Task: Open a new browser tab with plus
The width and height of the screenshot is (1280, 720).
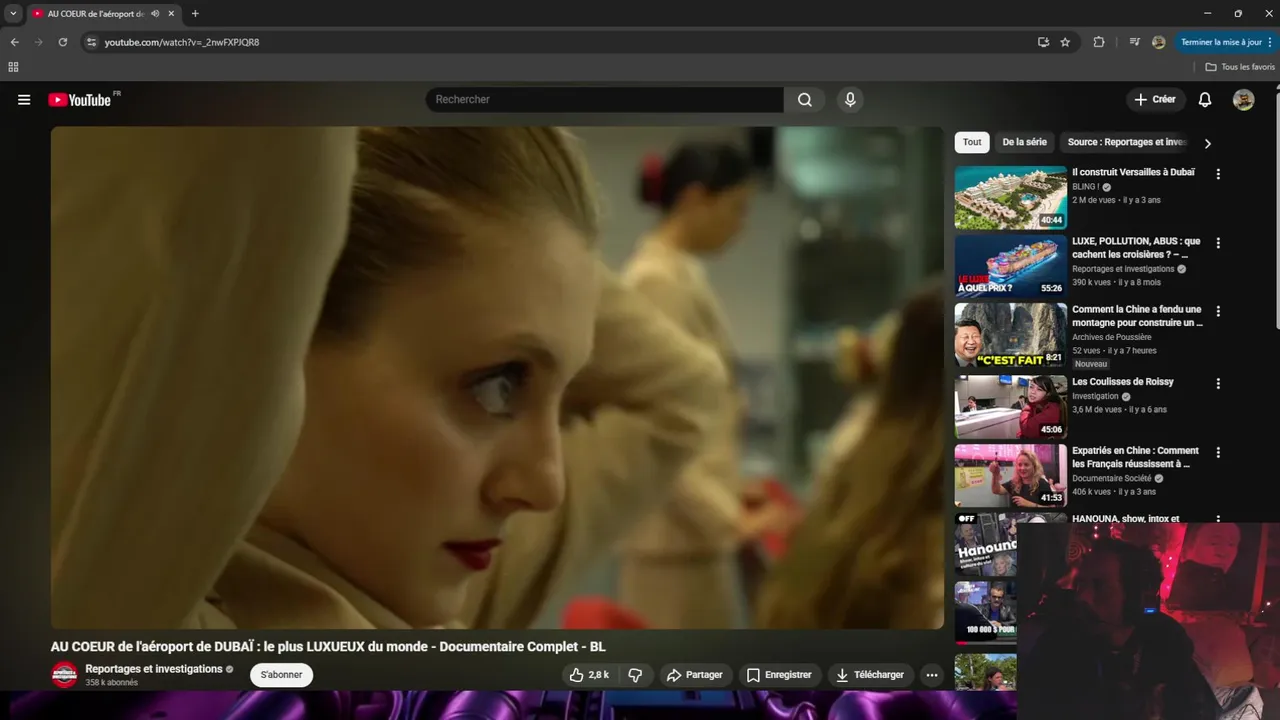Action: [x=195, y=14]
